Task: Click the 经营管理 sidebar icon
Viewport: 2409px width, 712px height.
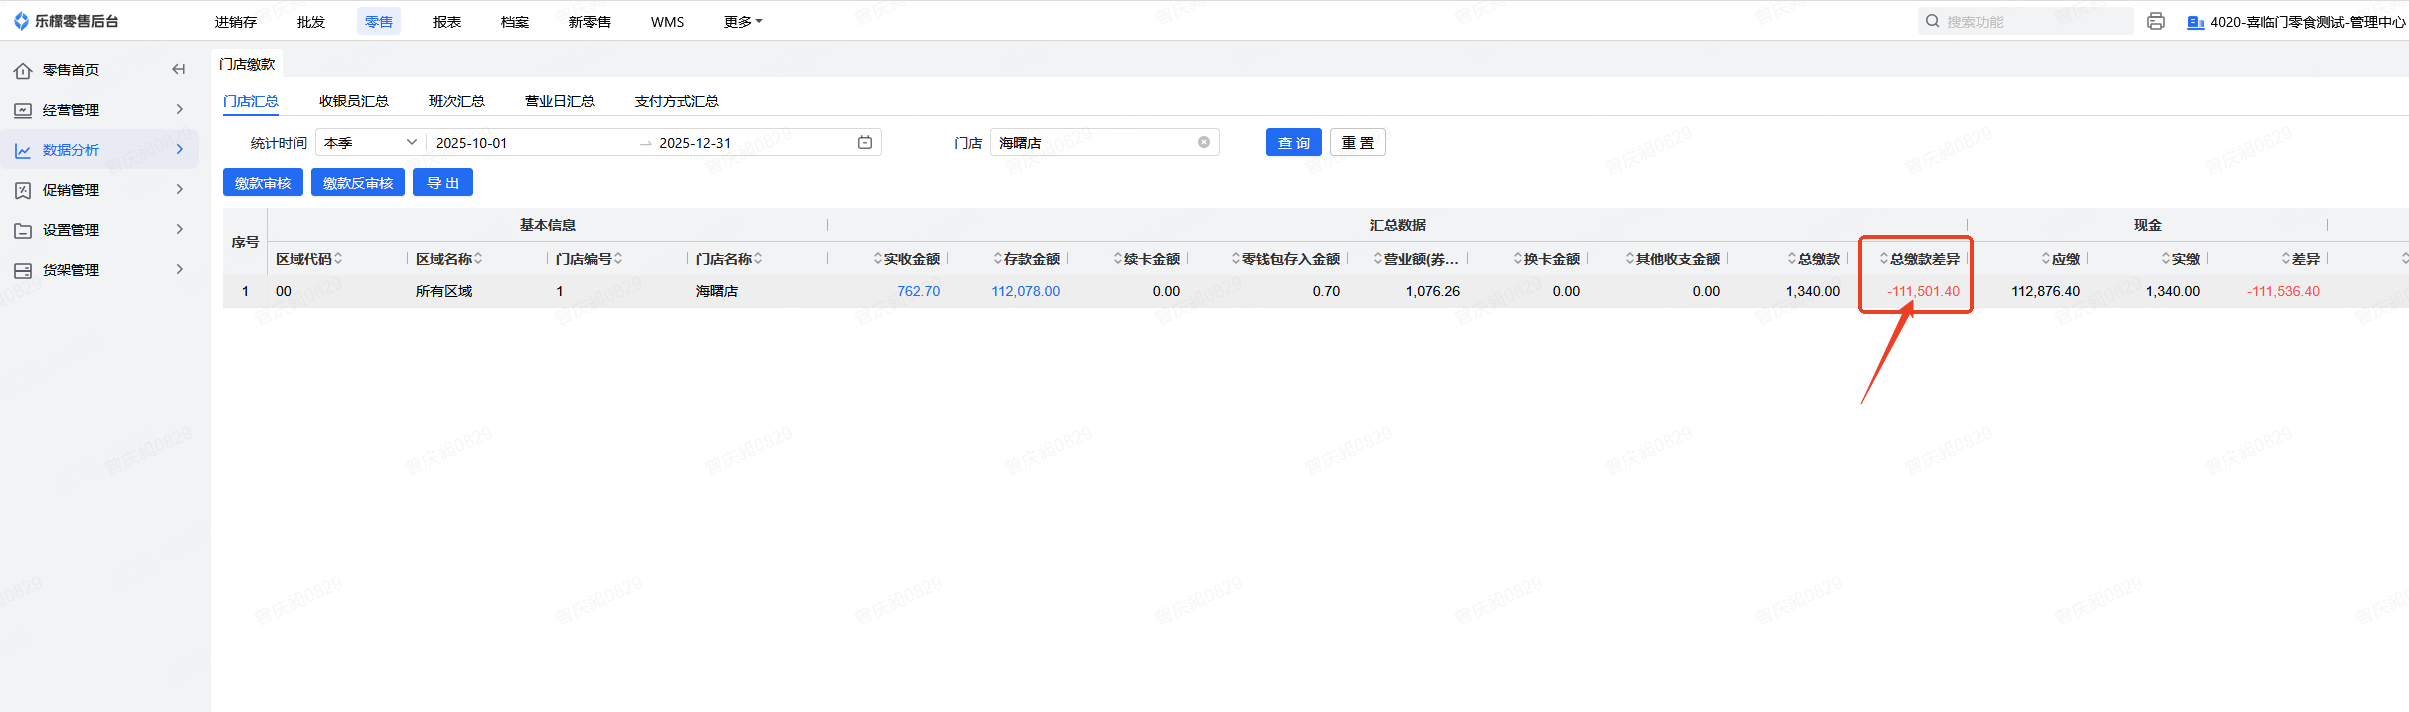Action: tap(23, 110)
